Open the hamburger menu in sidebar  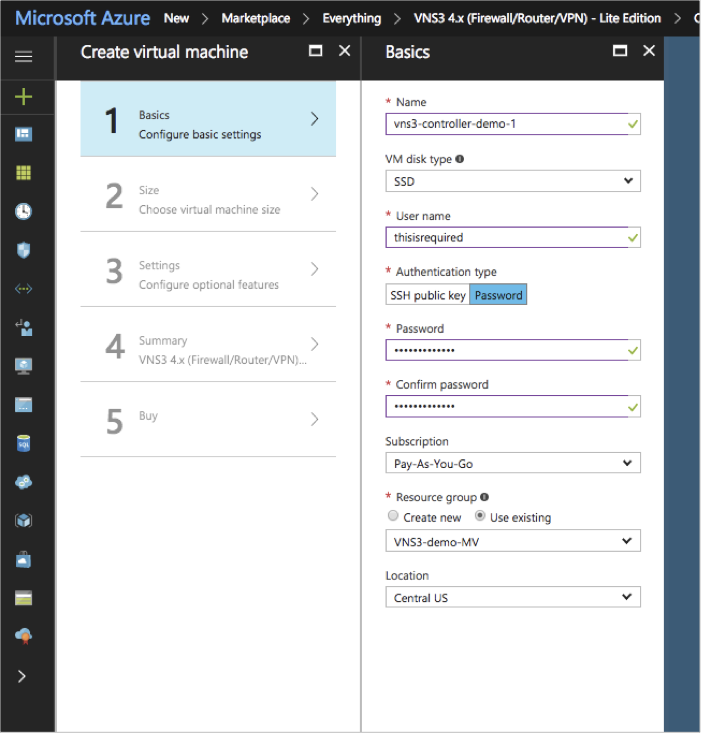(23, 57)
